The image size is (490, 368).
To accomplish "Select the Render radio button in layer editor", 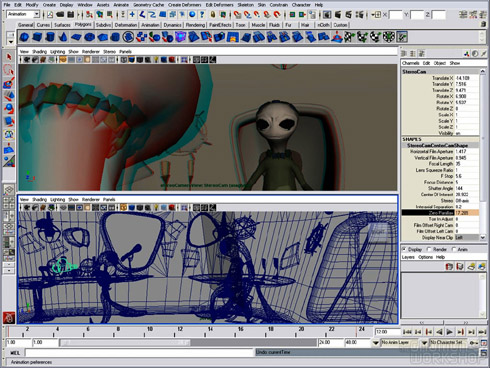I will pos(429,249).
